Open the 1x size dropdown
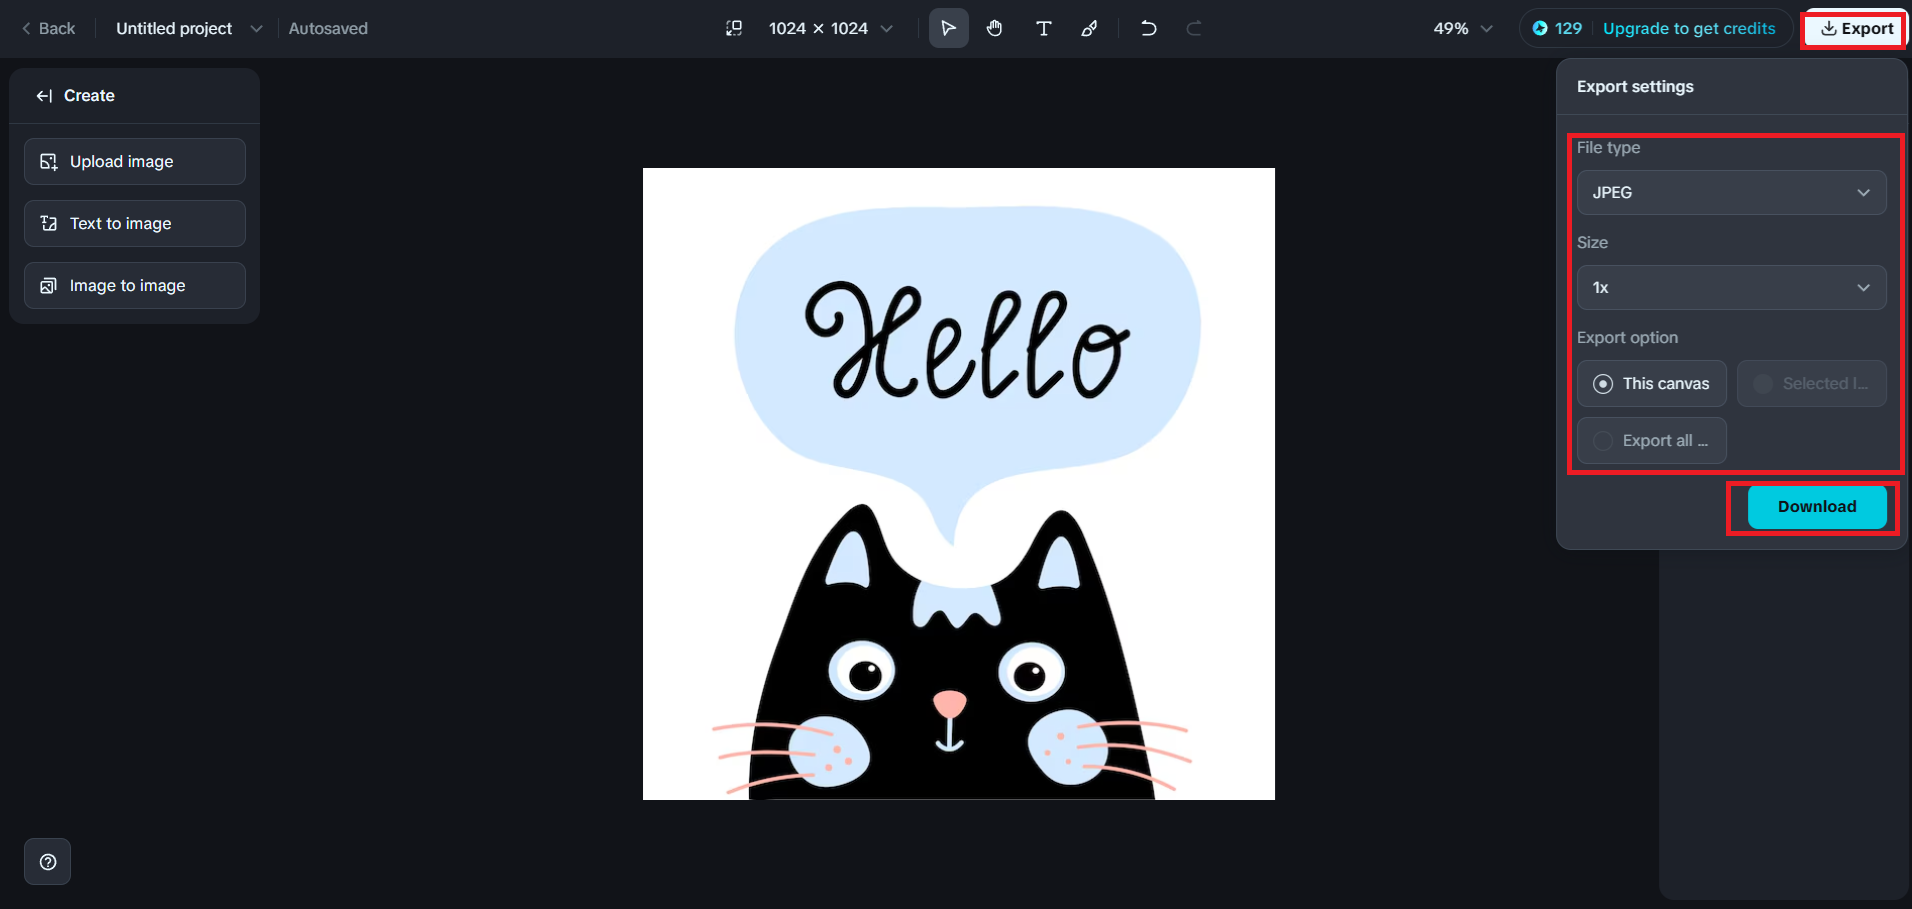 (x=1731, y=287)
